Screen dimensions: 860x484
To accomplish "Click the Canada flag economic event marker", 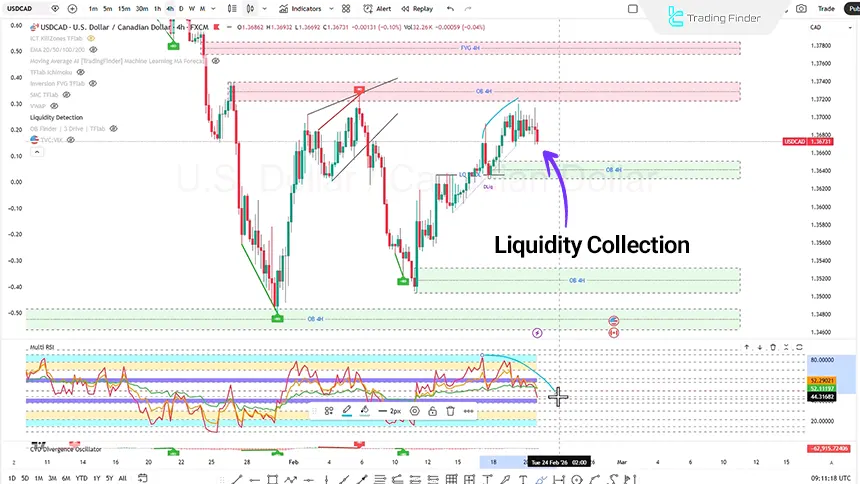I will (x=614, y=333).
